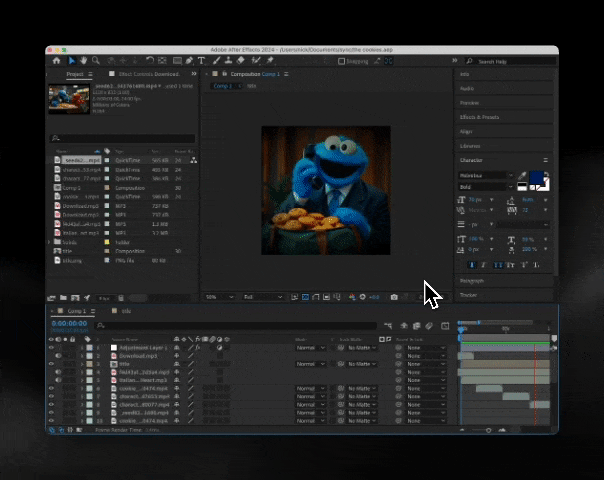Select the Rotation tool
604x480 pixels.
(150, 60)
